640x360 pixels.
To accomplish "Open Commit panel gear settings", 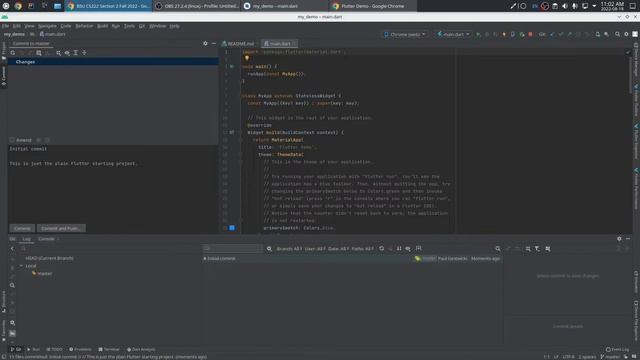I will point(205,43).
